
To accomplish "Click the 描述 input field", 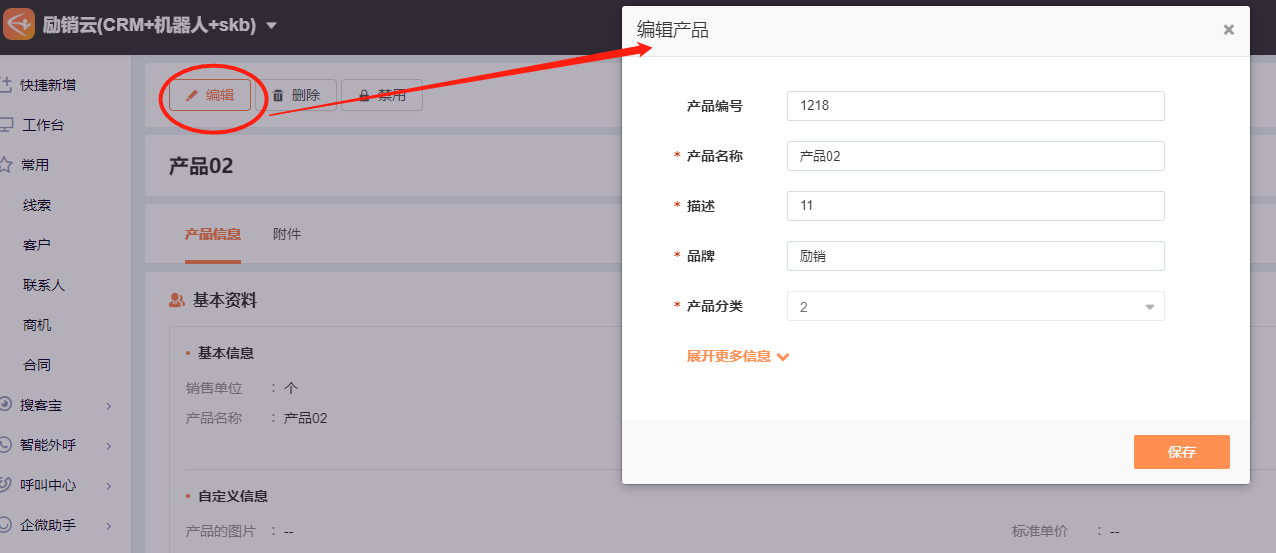I will point(976,206).
